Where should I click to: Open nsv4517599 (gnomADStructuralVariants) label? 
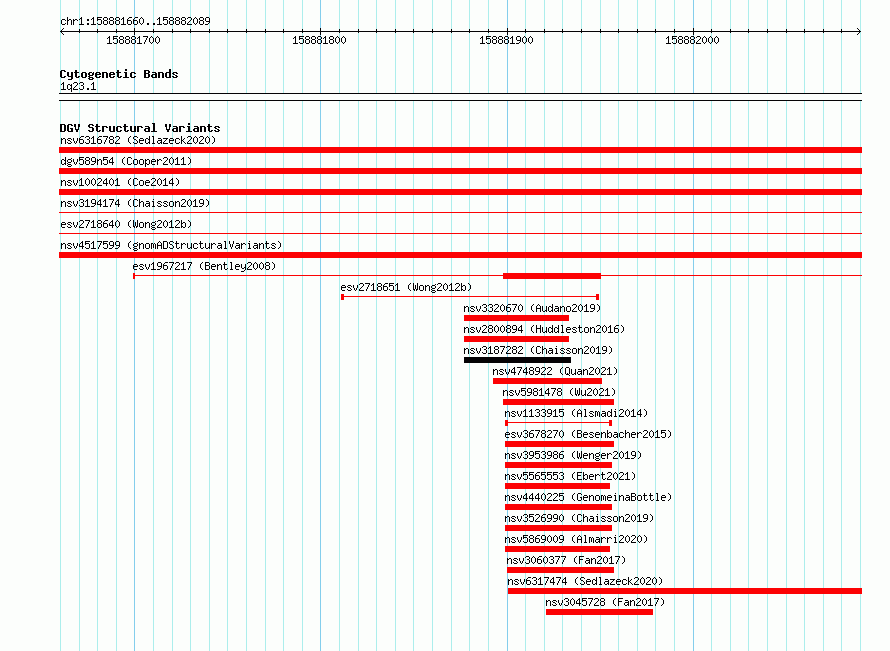point(171,245)
